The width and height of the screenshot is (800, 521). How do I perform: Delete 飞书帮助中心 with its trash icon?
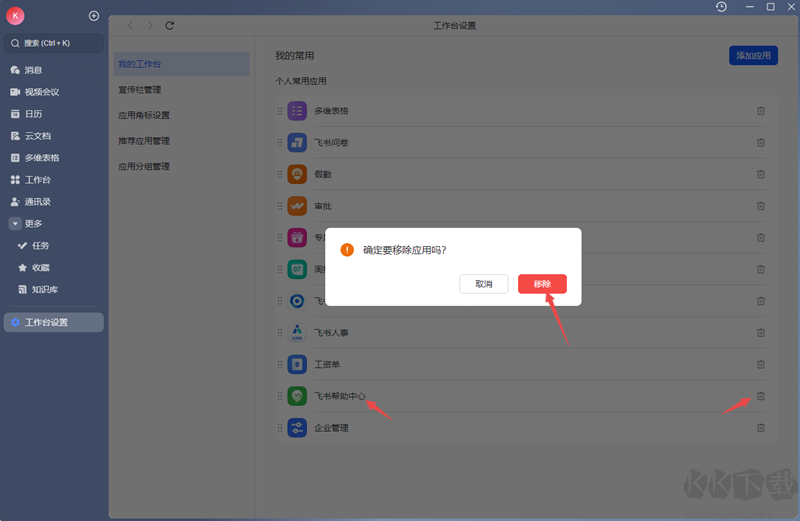point(761,396)
